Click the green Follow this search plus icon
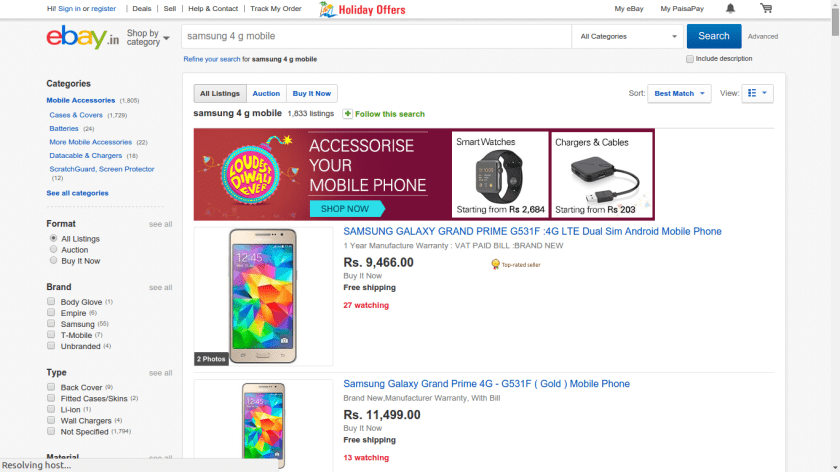 point(348,114)
